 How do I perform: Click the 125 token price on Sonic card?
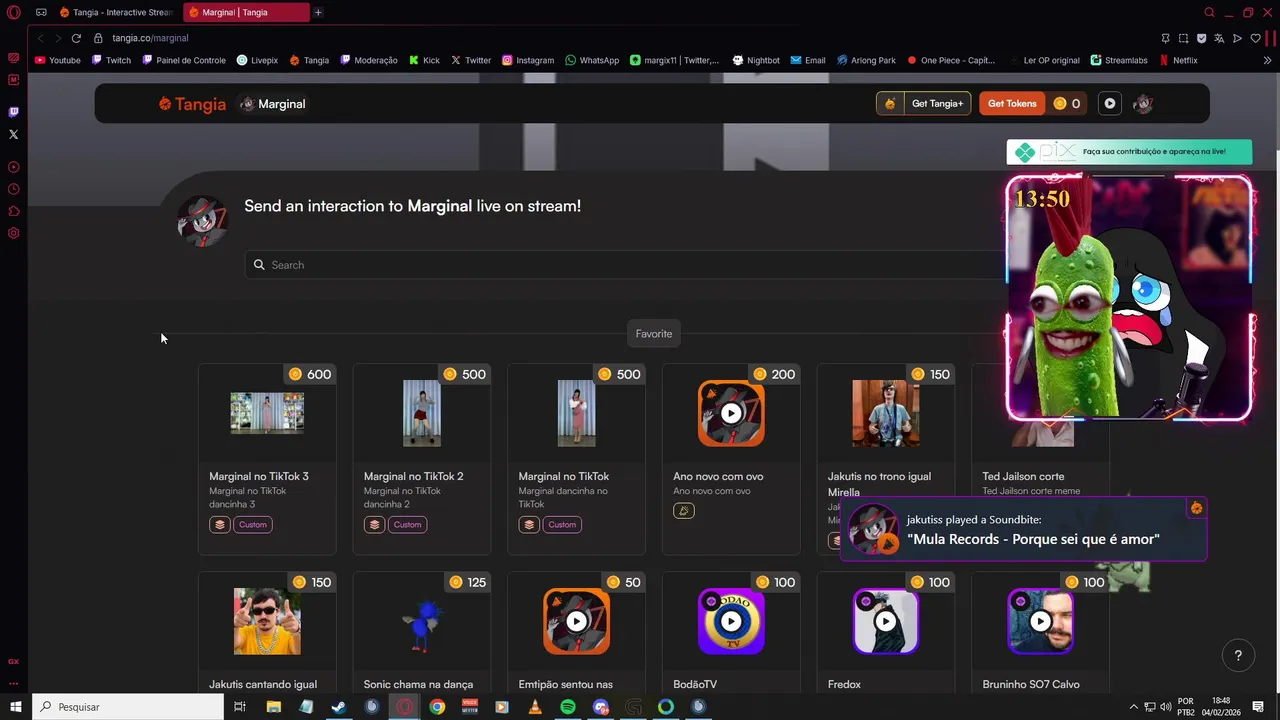click(x=468, y=582)
